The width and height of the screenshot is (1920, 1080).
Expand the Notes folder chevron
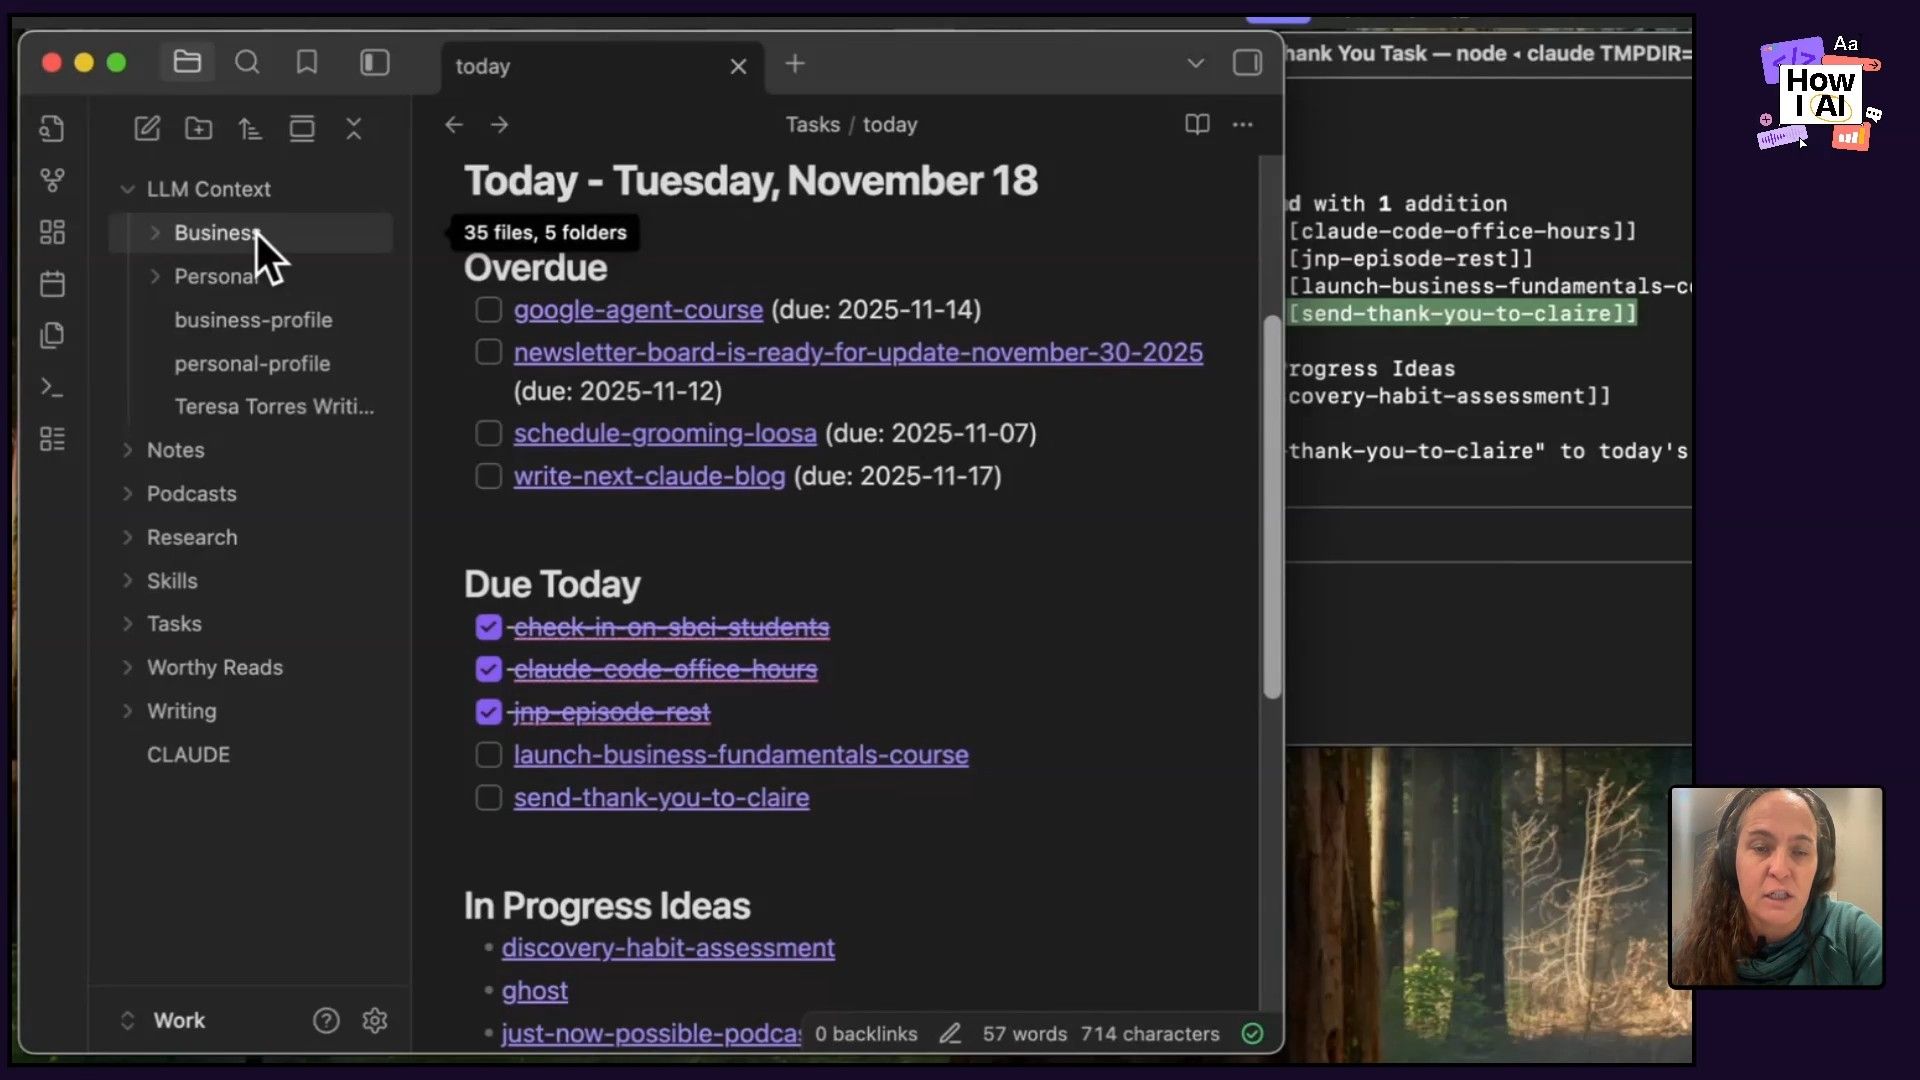coord(127,450)
